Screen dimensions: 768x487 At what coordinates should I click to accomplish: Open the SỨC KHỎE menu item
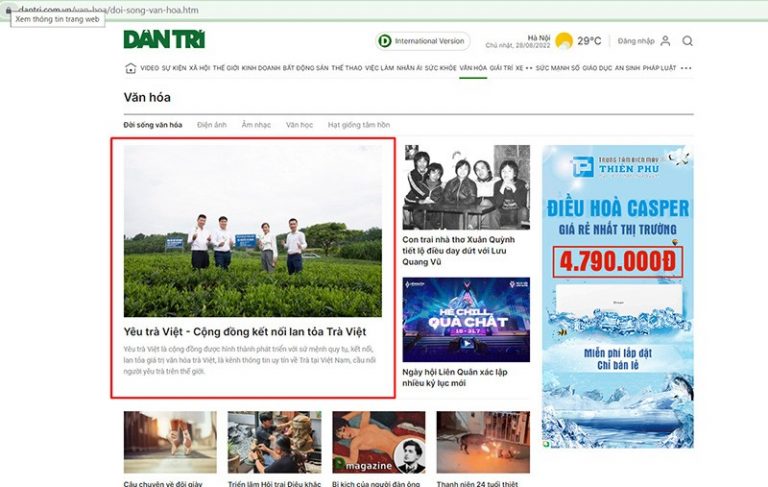pos(440,68)
